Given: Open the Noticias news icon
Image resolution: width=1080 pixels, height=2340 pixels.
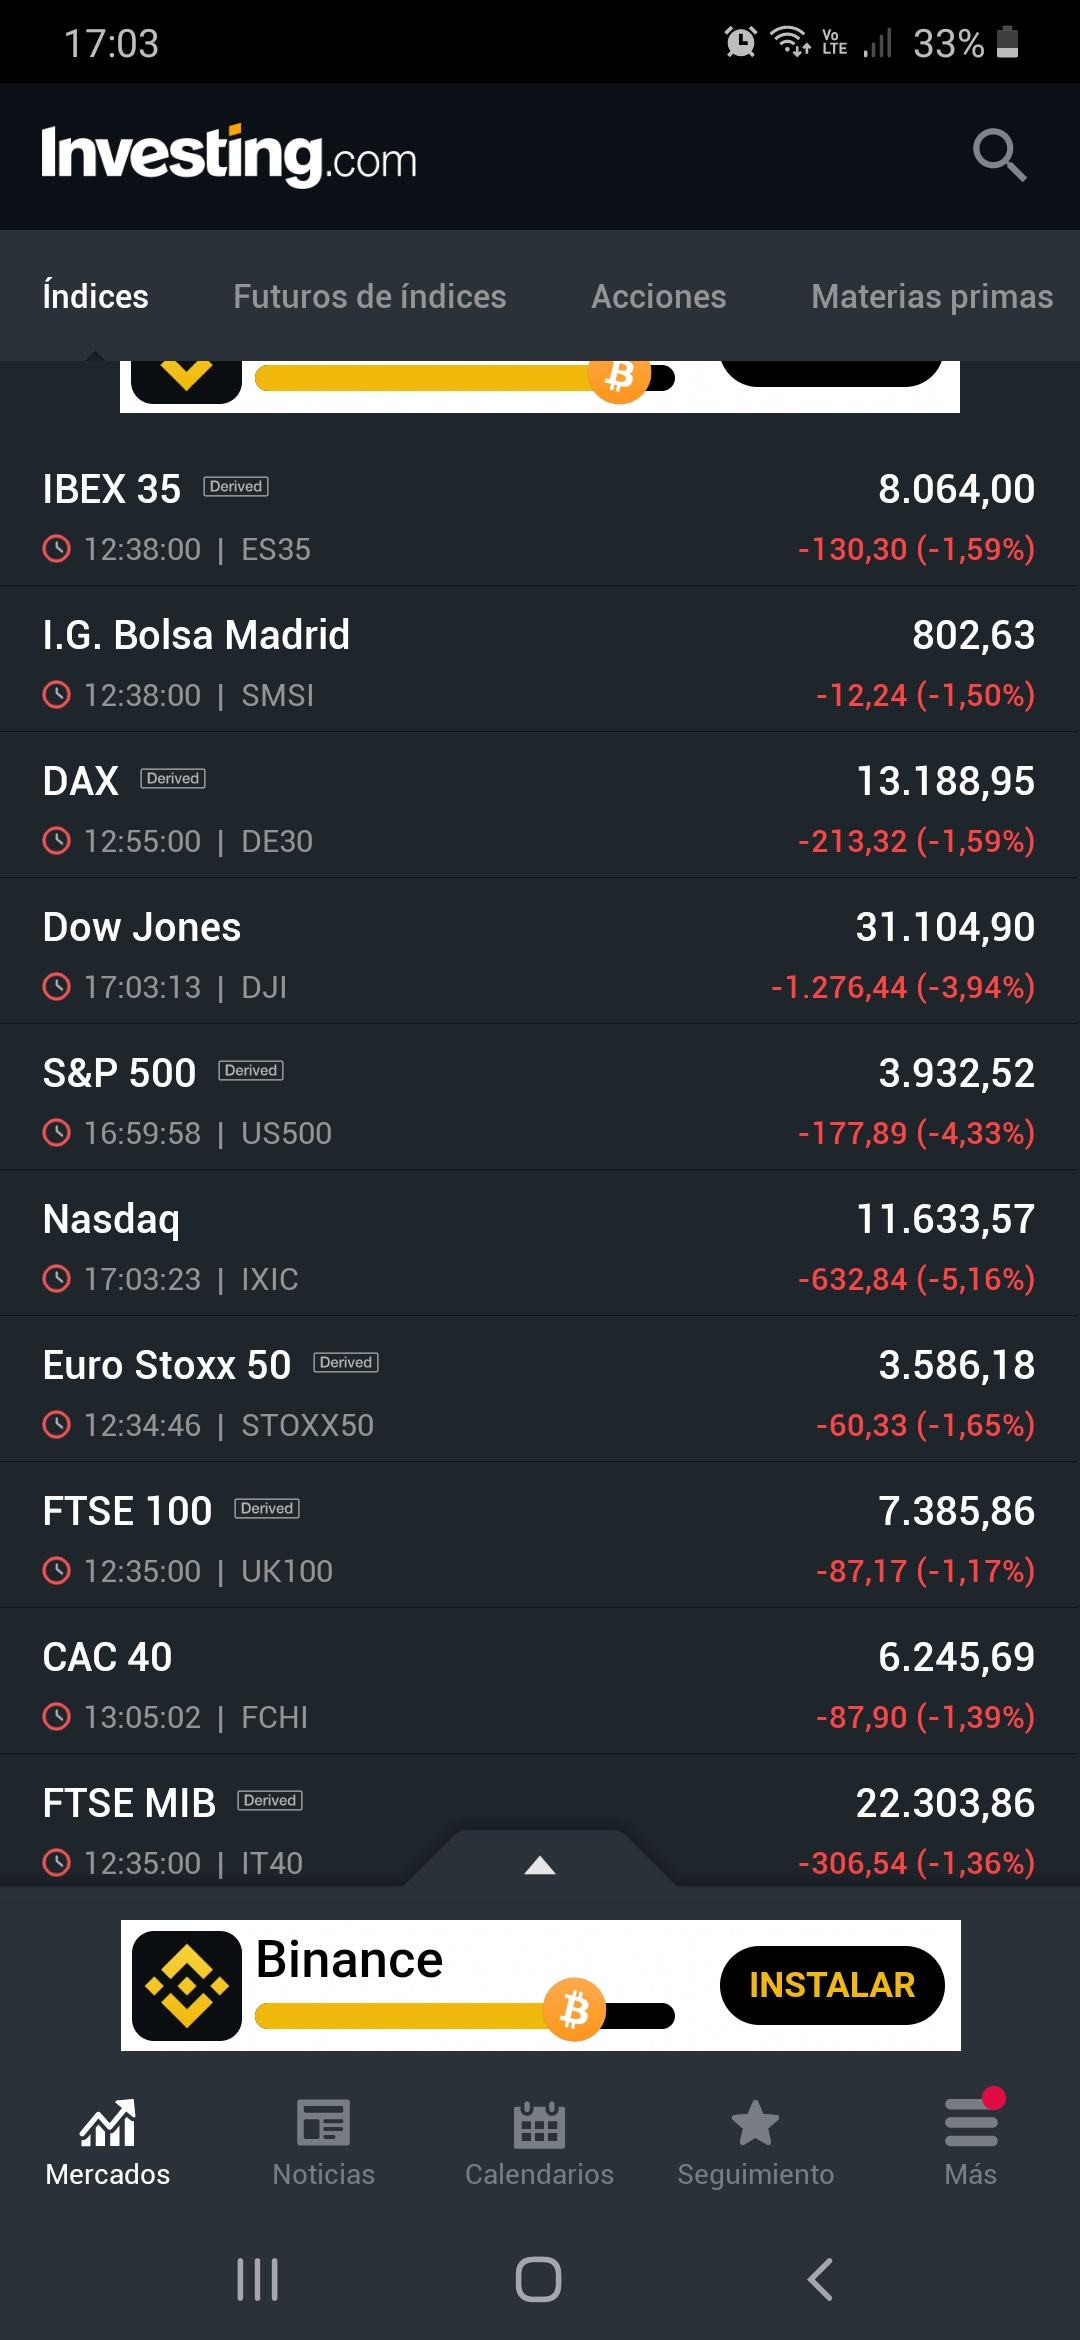Looking at the screenshot, I should (323, 2122).
